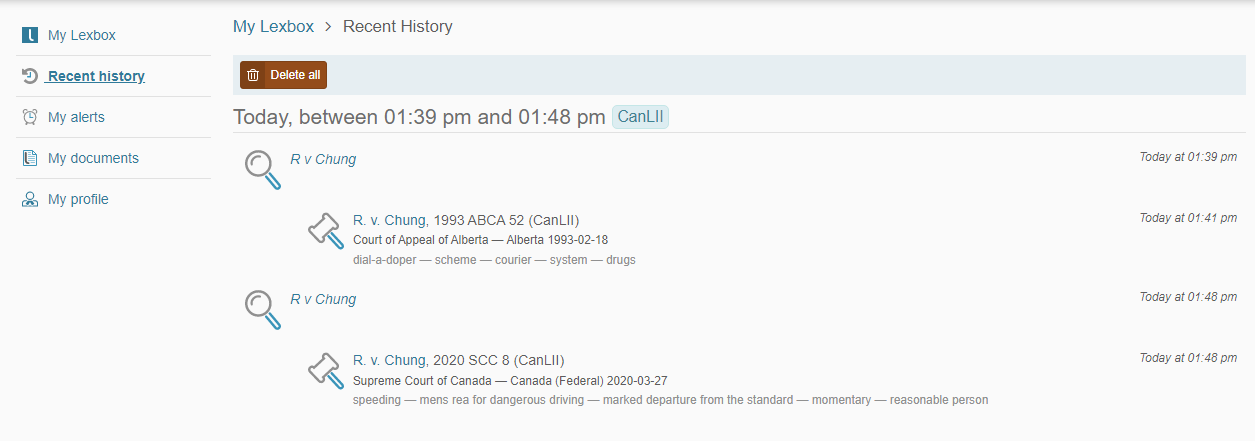This screenshot has width=1255, height=441.
Task: Click My Lexbox in the breadcrumb
Action: (271, 26)
